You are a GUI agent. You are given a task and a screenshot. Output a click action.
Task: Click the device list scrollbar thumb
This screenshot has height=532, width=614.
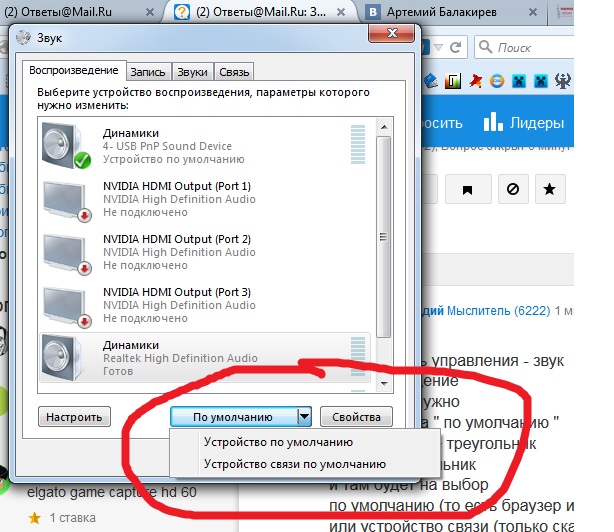(384, 236)
